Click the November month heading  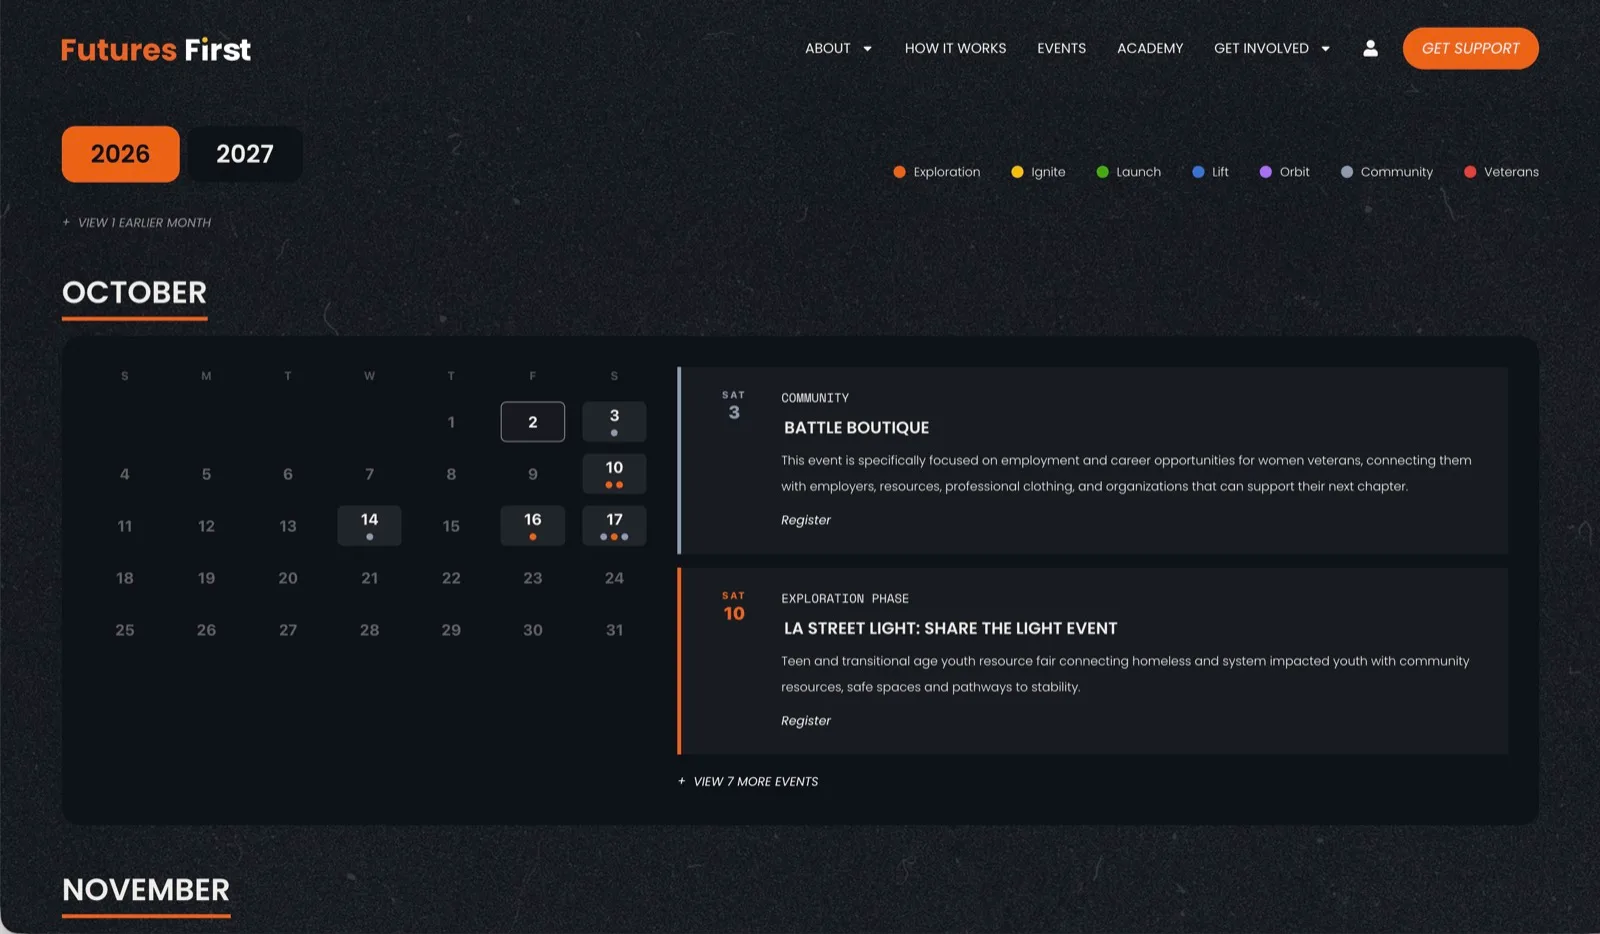coord(146,890)
